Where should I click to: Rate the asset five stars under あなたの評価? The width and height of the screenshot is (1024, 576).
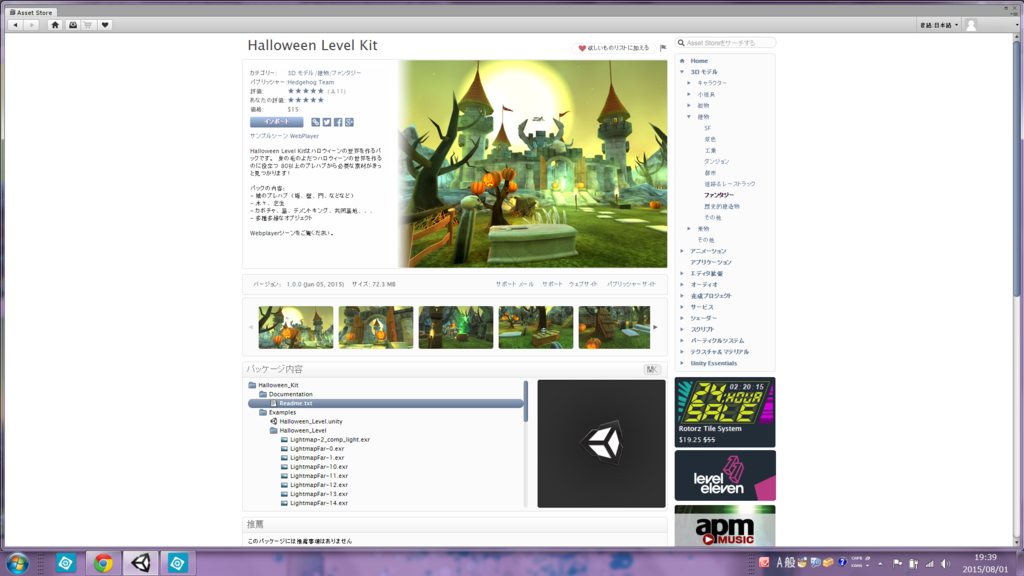point(322,100)
